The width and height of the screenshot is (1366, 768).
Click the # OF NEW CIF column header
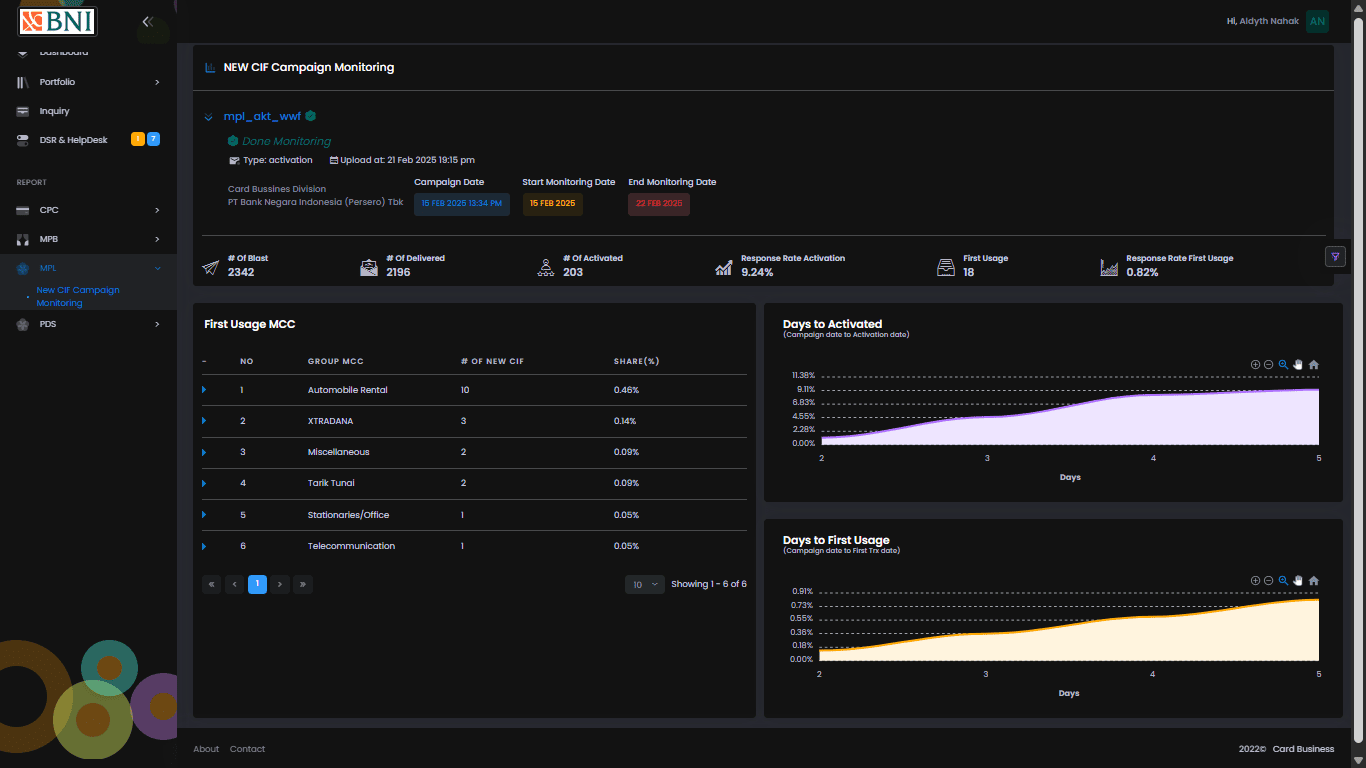492,361
